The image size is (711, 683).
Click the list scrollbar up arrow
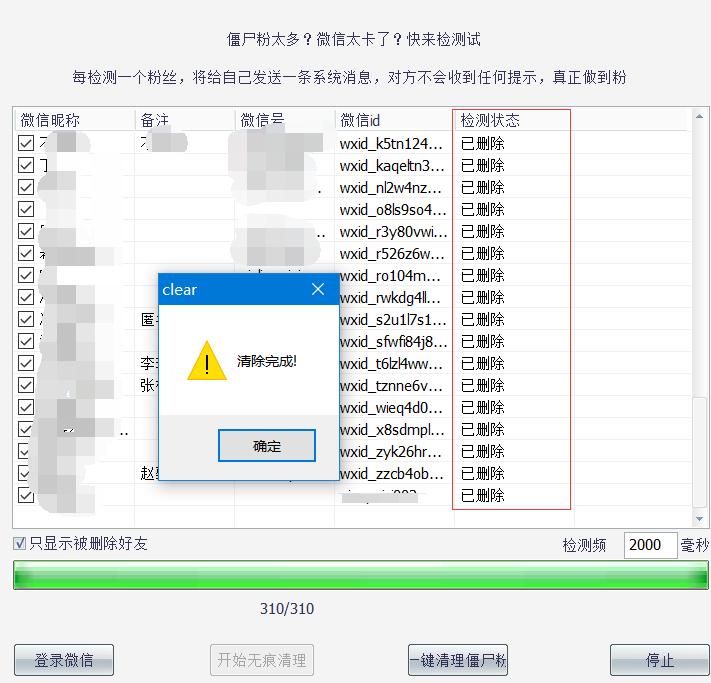(x=699, y=117)
